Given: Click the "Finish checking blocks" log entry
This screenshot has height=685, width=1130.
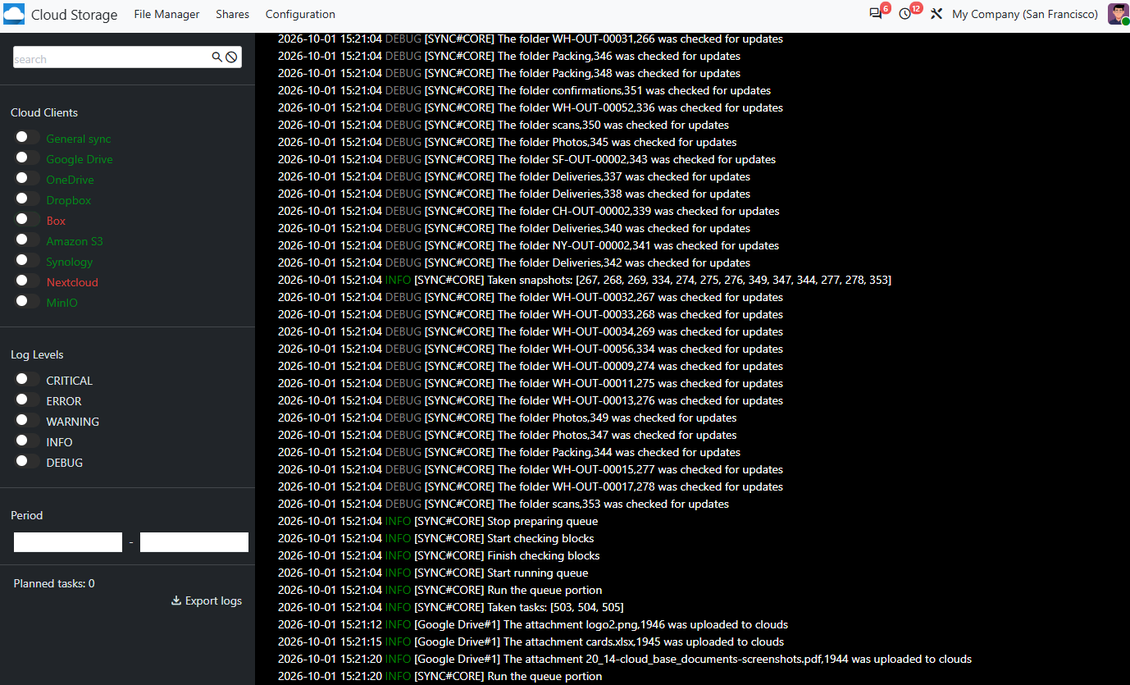Looking at the screenshot, I should coord(439,556).
